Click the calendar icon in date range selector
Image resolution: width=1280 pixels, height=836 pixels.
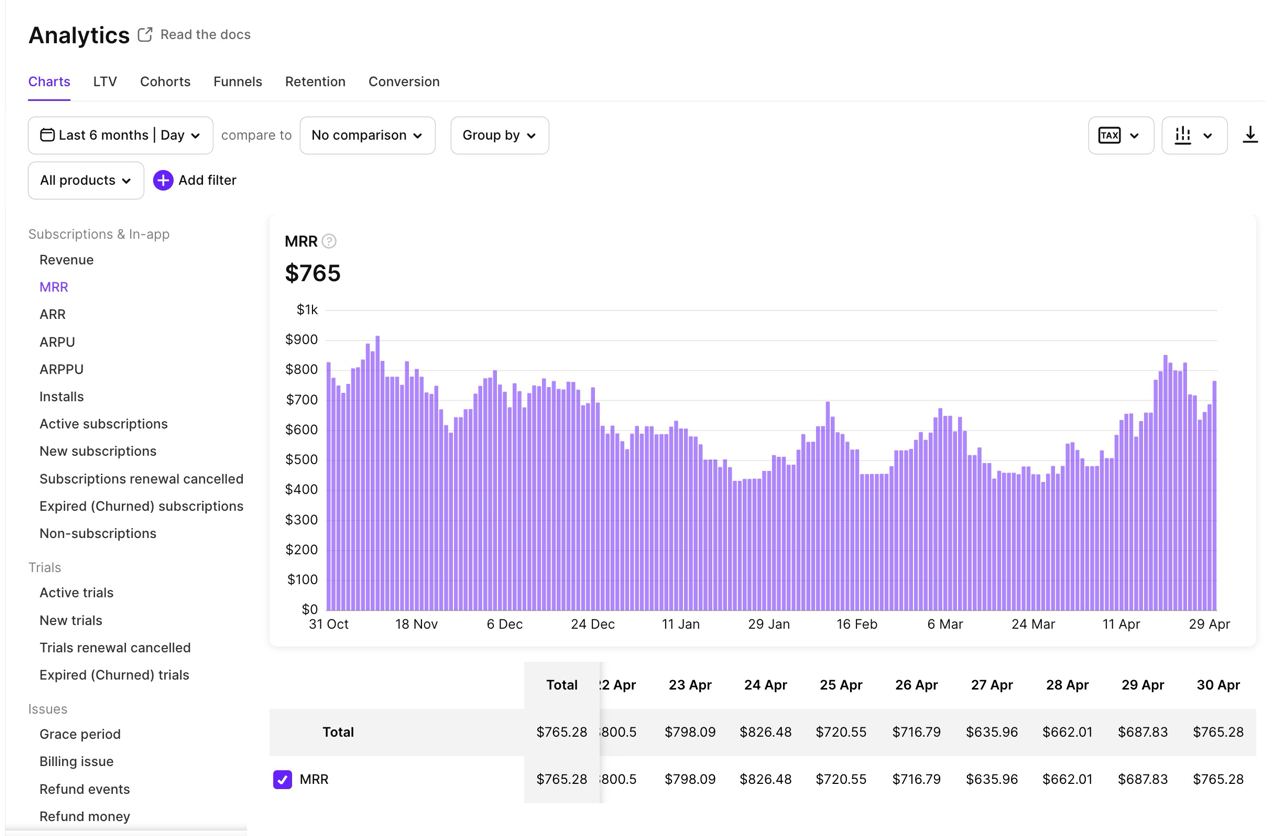pos(46,134)
